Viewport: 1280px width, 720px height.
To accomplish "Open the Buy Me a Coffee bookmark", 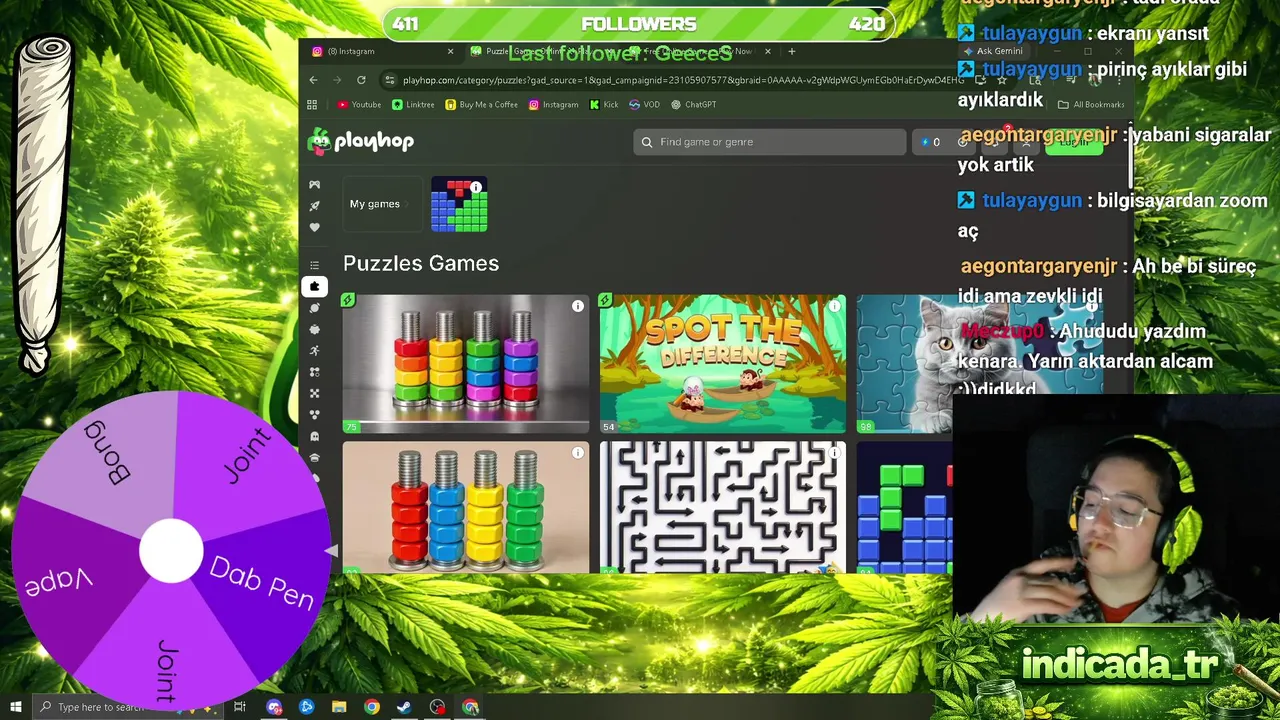I will pyautogui.click(x=481, y=104).
